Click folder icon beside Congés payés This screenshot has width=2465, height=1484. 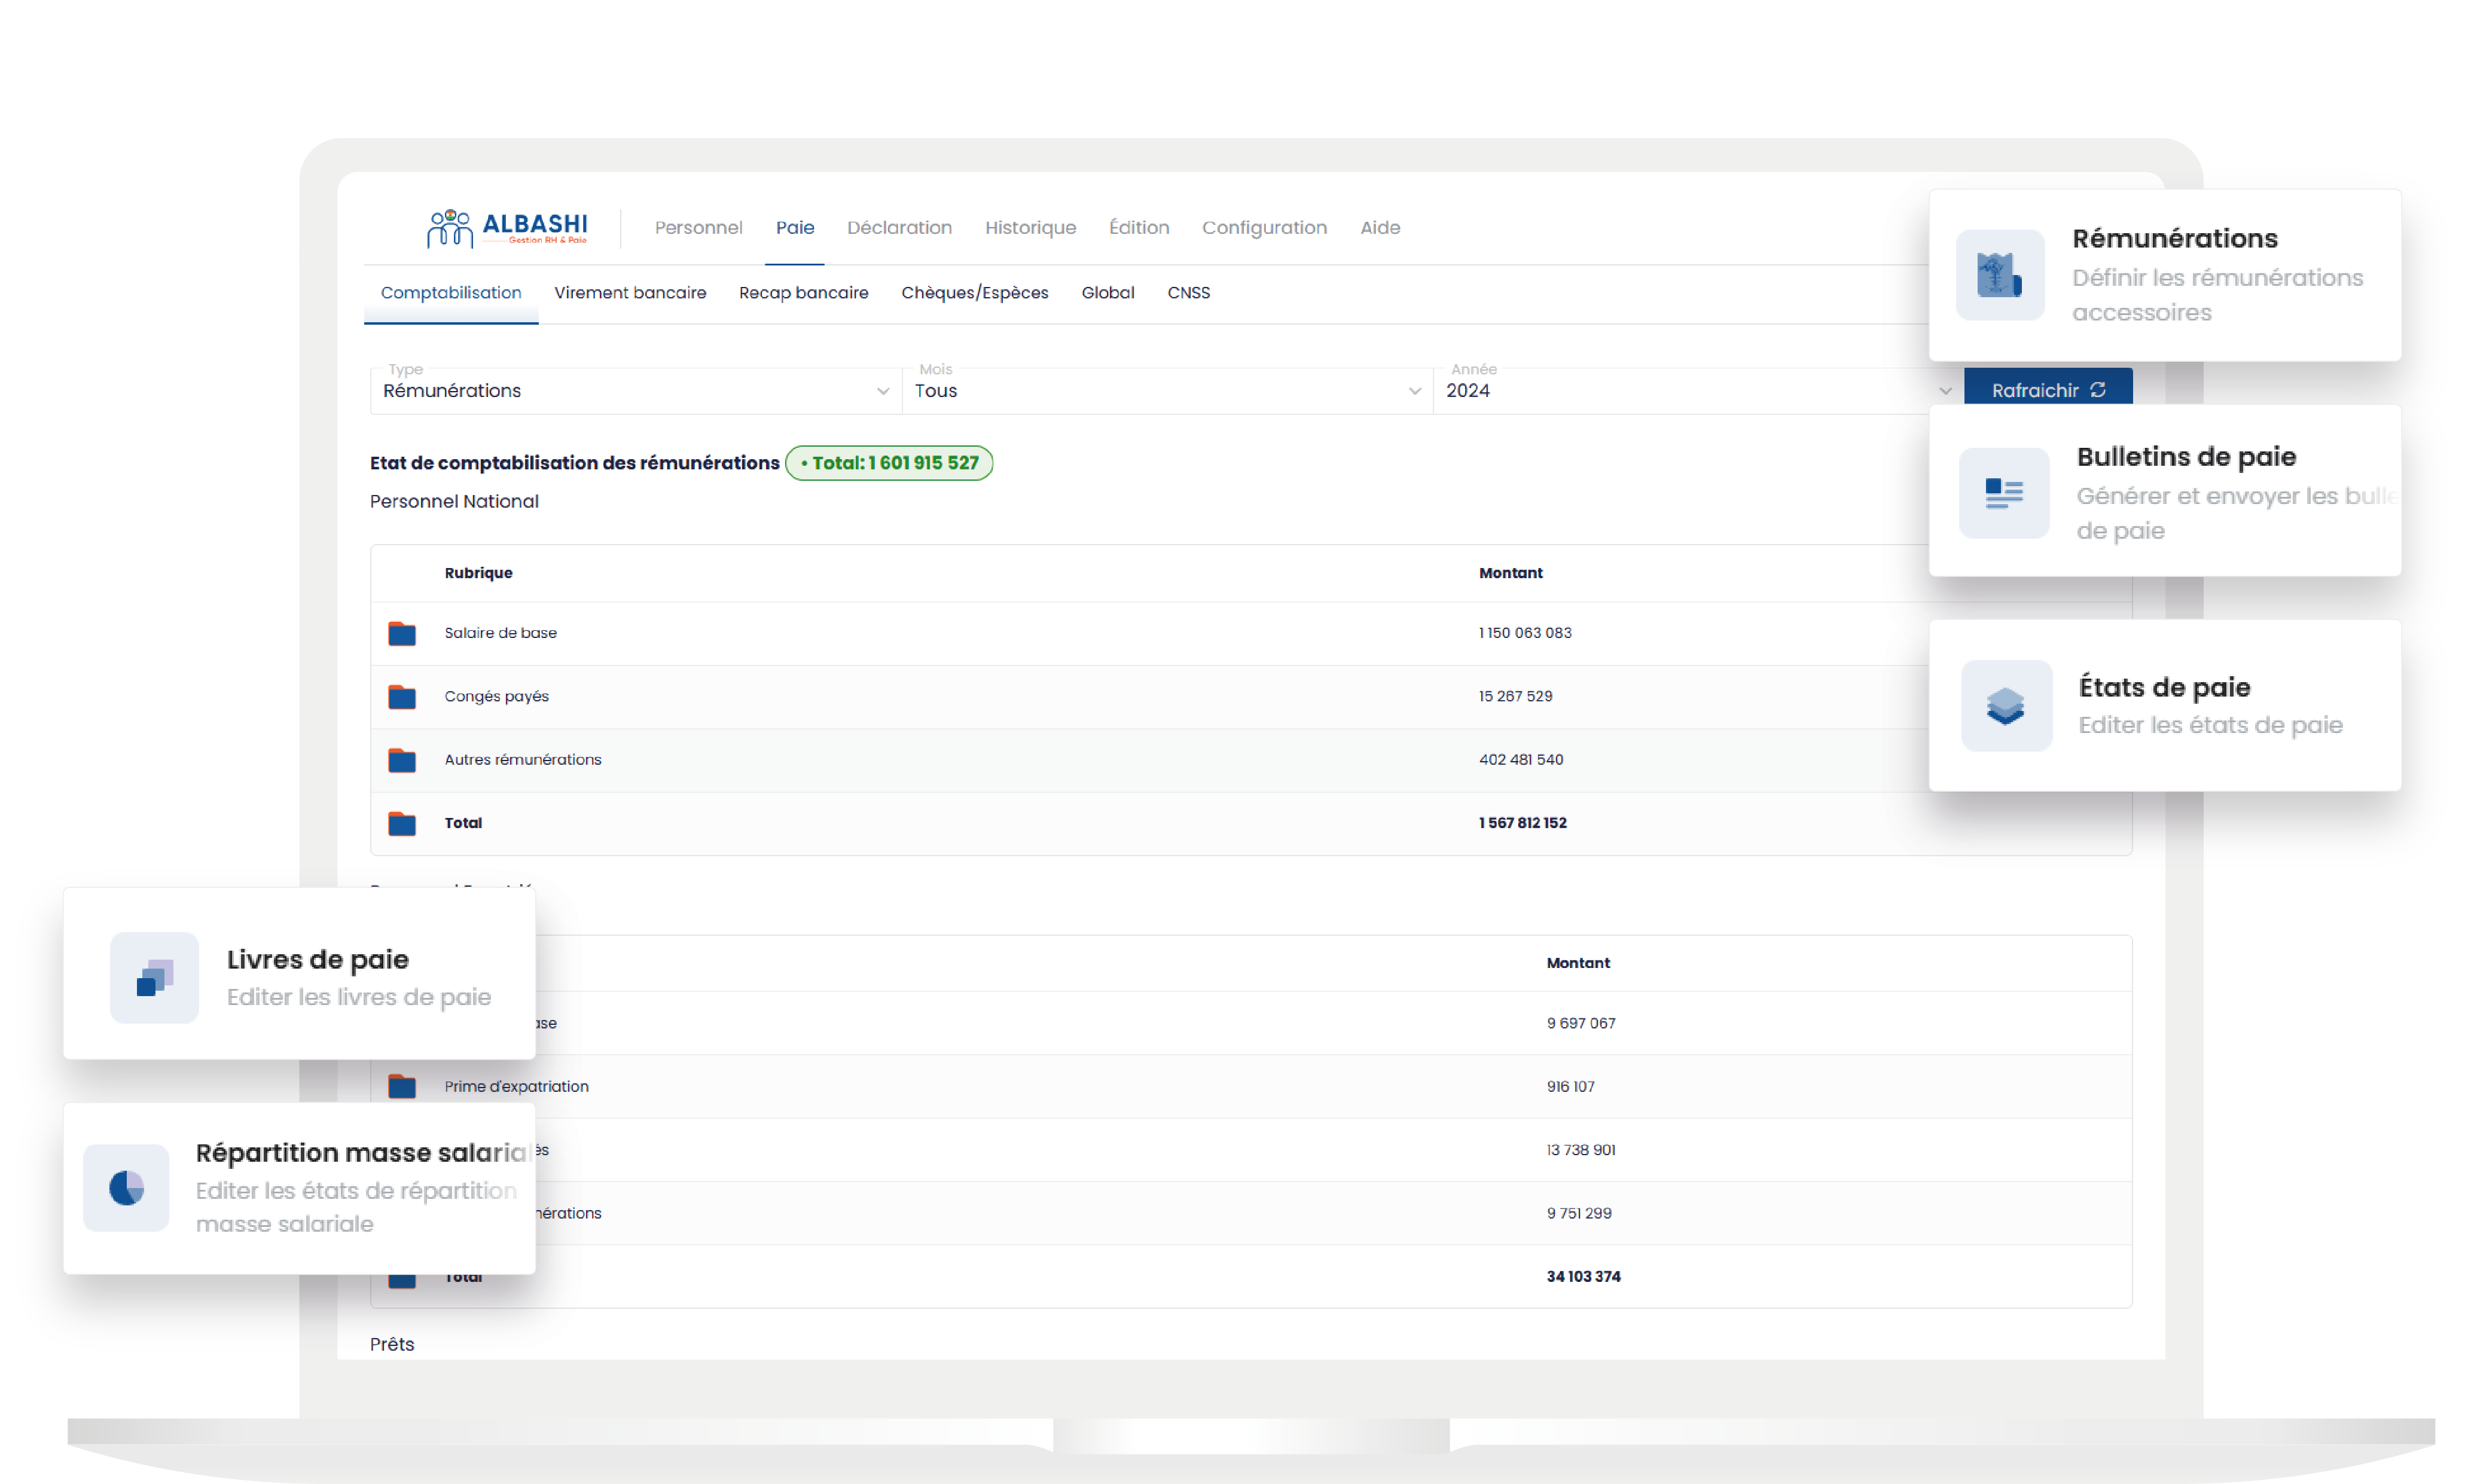pyautogui.click(x=402, y=697)
